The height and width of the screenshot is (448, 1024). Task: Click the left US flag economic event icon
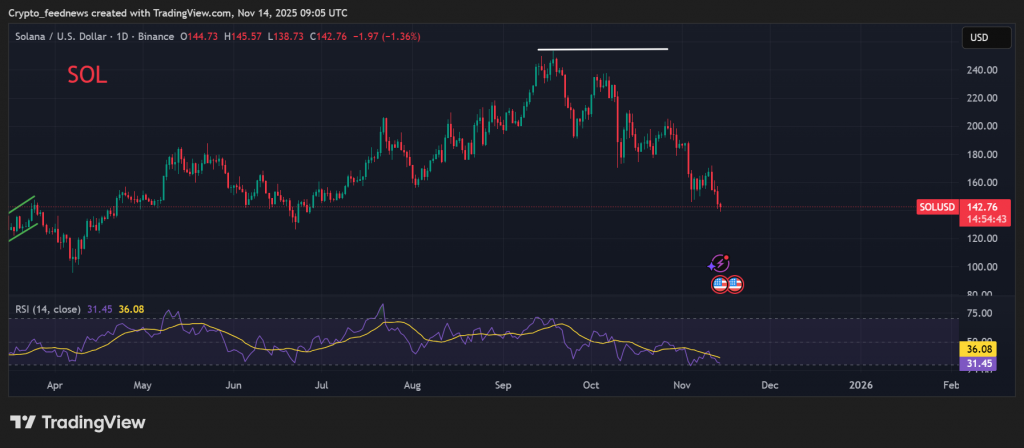pyautogui.click(x=719, y=284)
